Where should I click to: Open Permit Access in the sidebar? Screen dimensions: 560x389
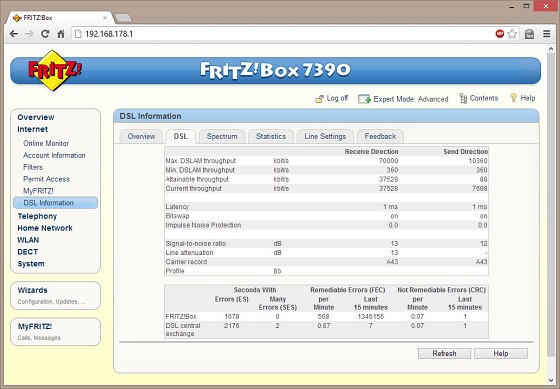(46, 179)
